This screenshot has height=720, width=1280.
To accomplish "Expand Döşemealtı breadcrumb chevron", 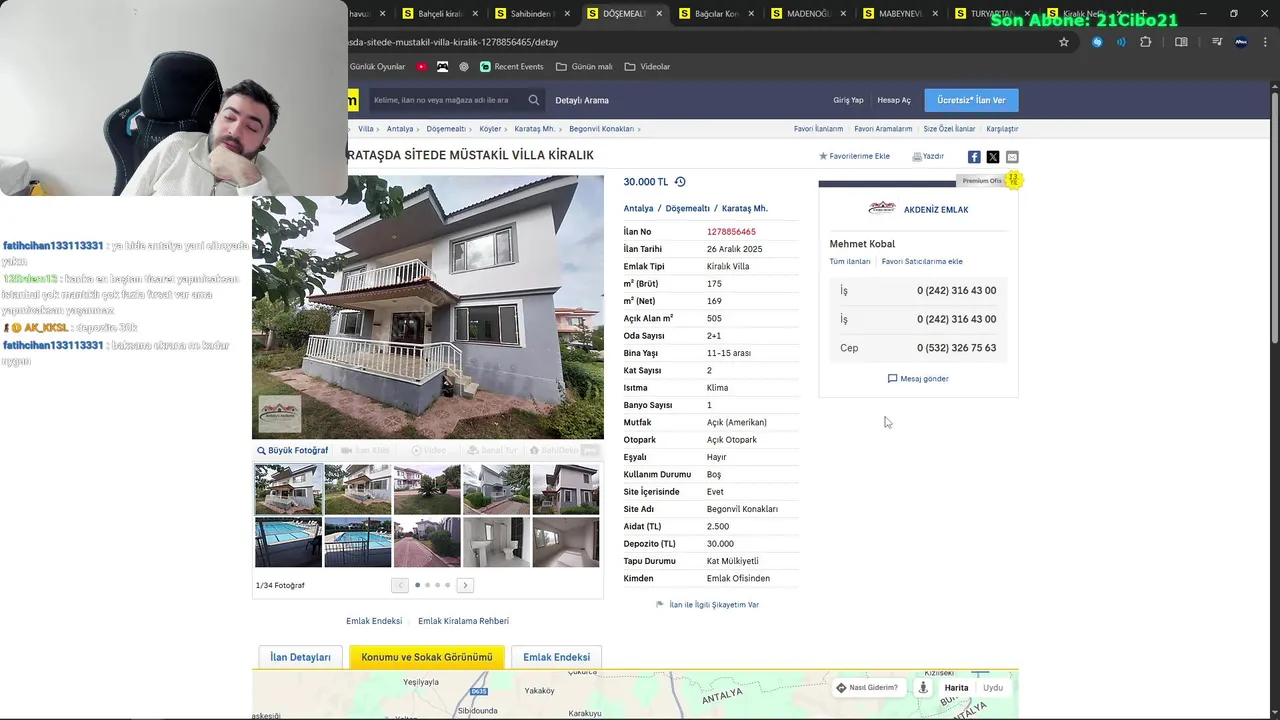I will pyautogui.click(x=471, y=129).
